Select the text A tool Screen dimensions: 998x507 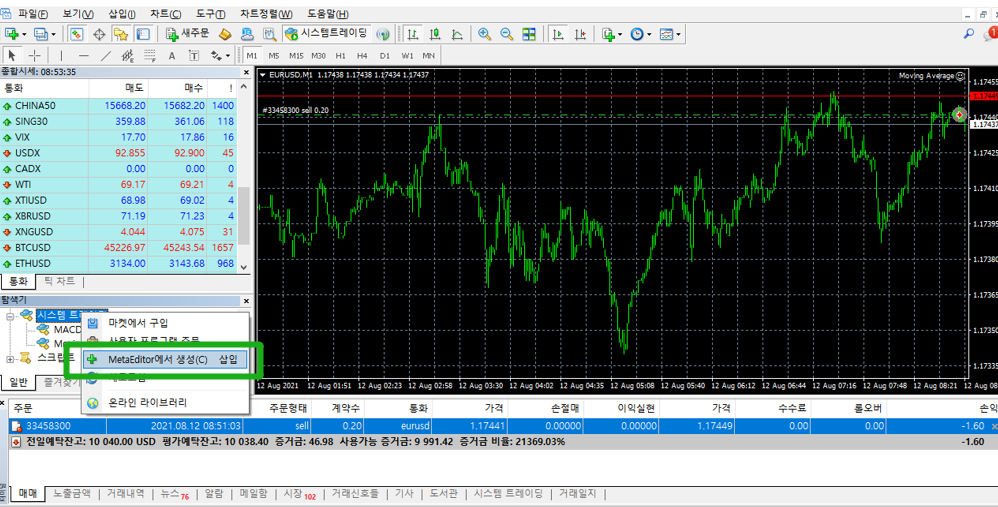172,55
